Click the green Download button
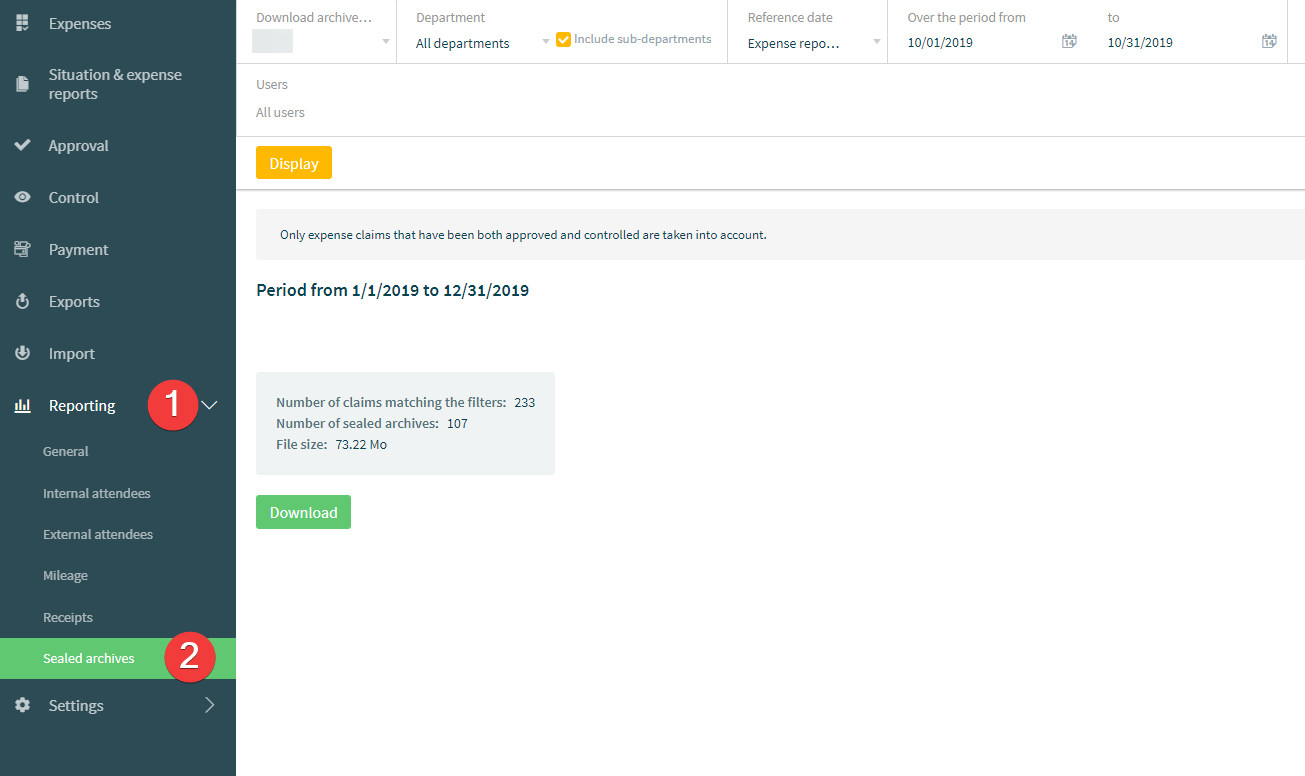The height and width of the screenshot is (776, 1305). coord(303,512)
